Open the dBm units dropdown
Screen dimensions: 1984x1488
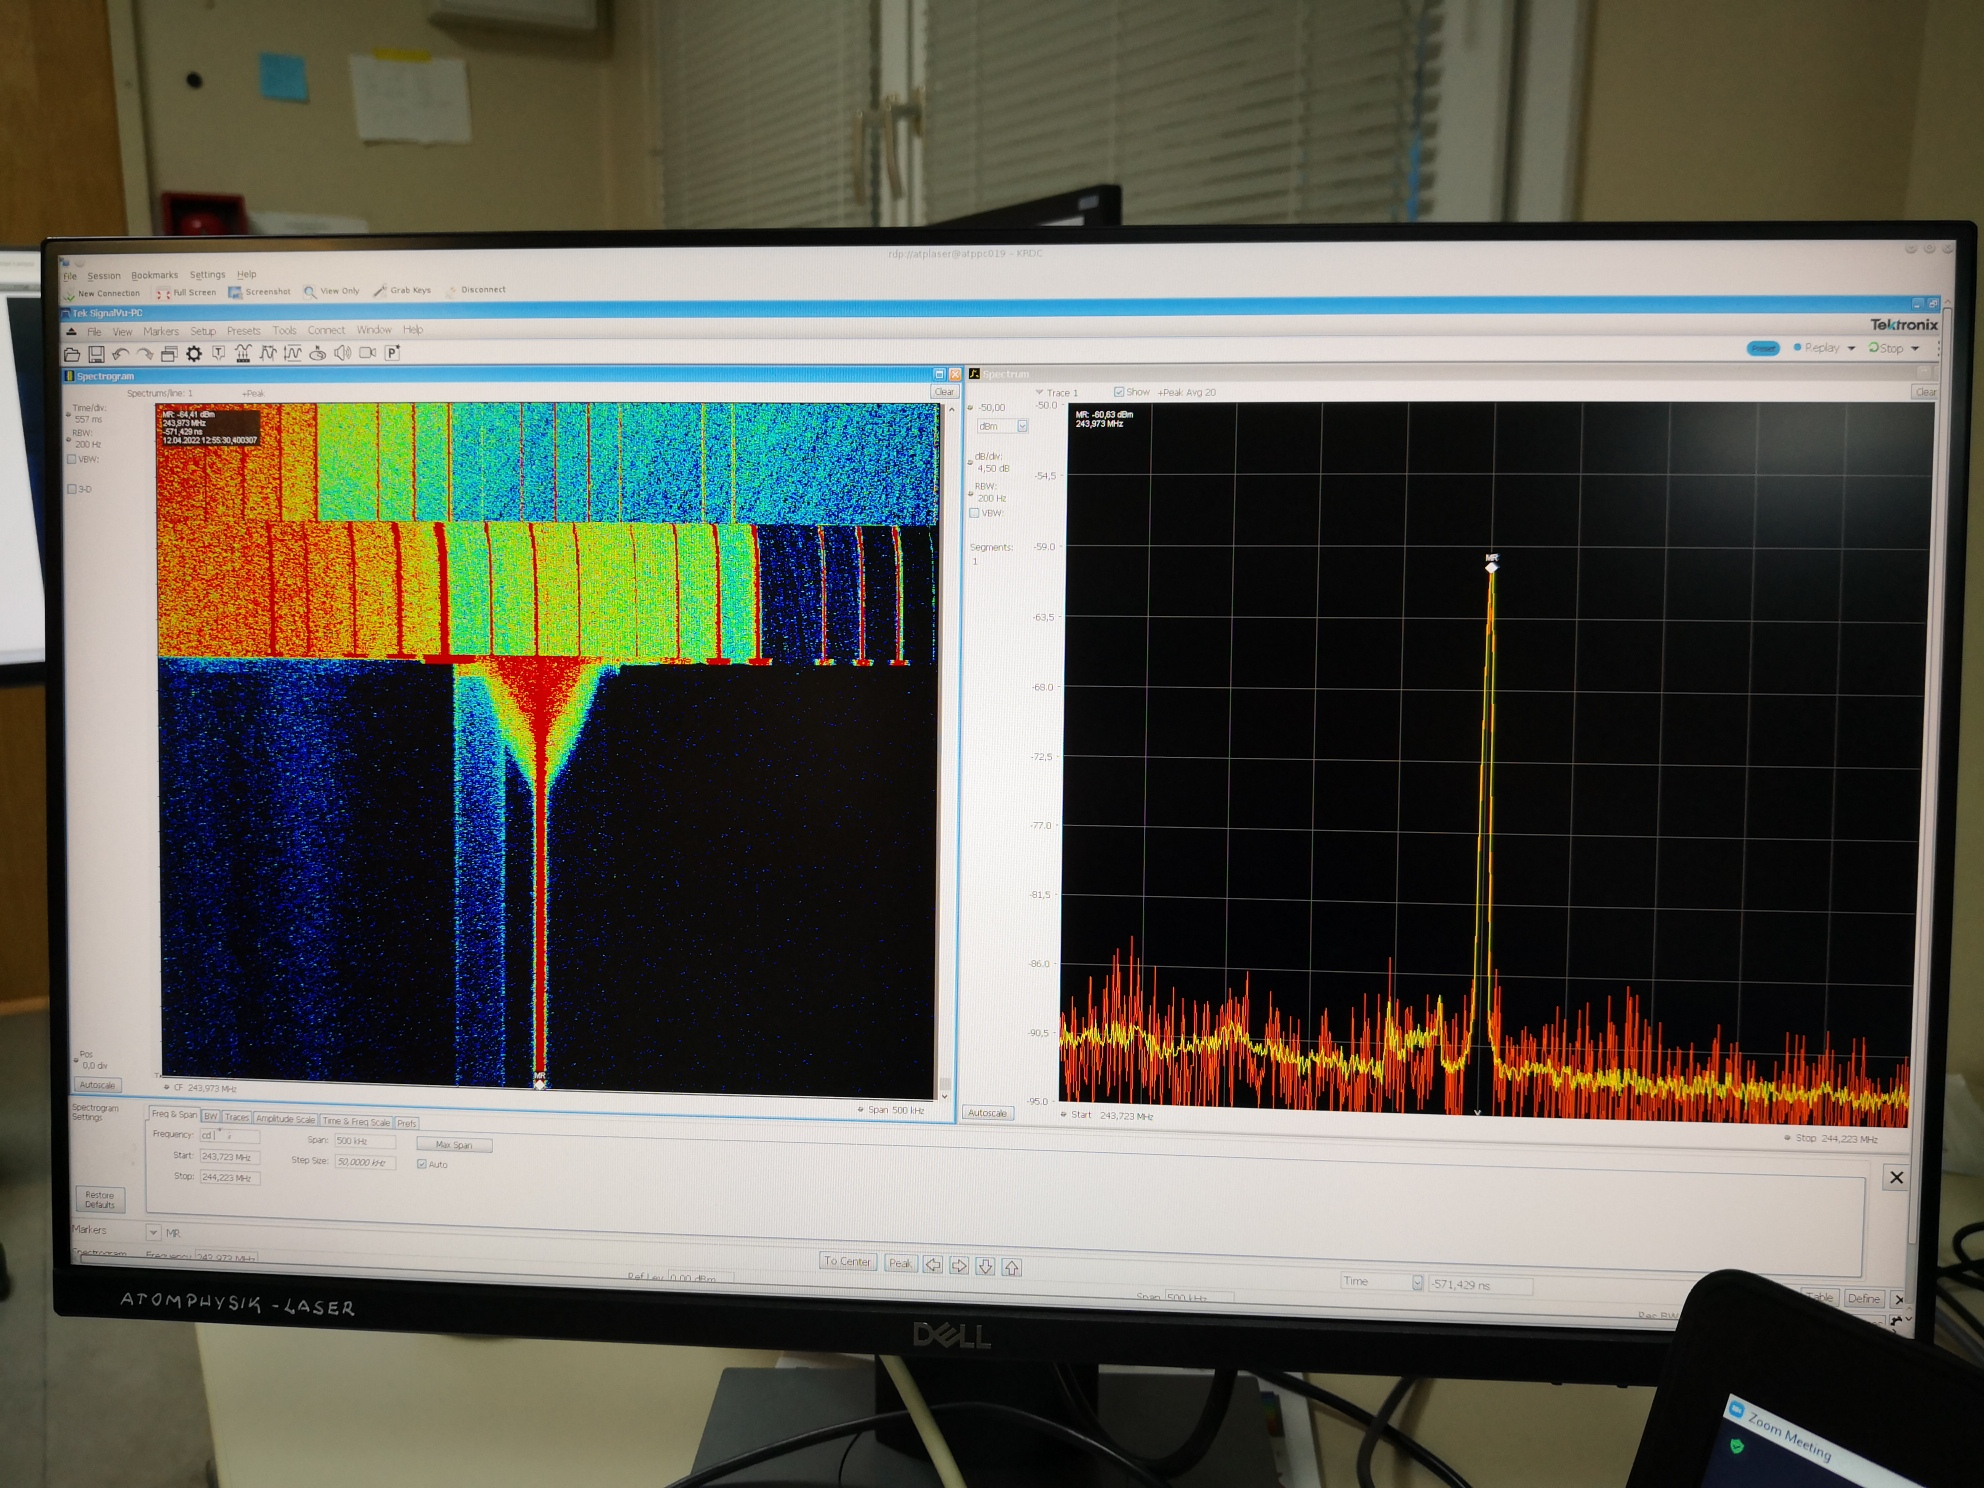tap(1022, 426)
